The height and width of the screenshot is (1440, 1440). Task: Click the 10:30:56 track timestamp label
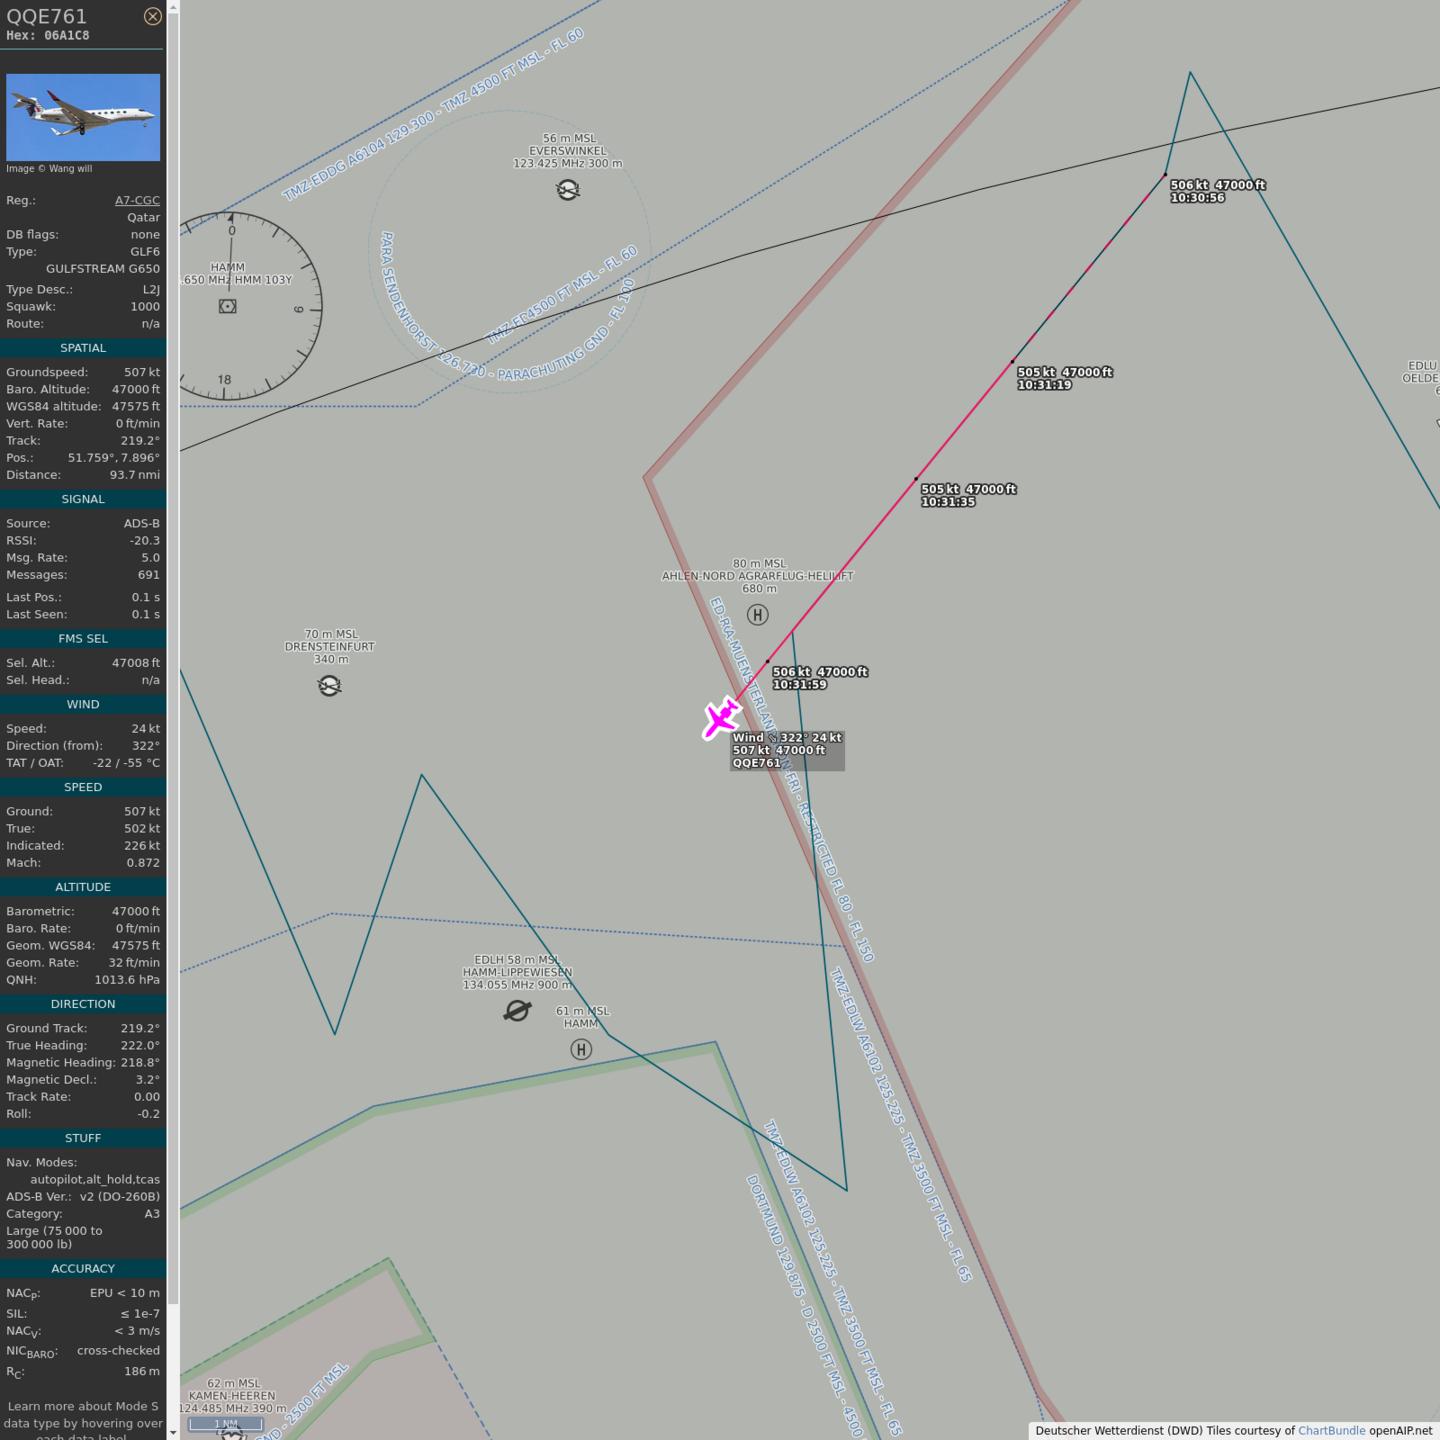coord(1197,198)
